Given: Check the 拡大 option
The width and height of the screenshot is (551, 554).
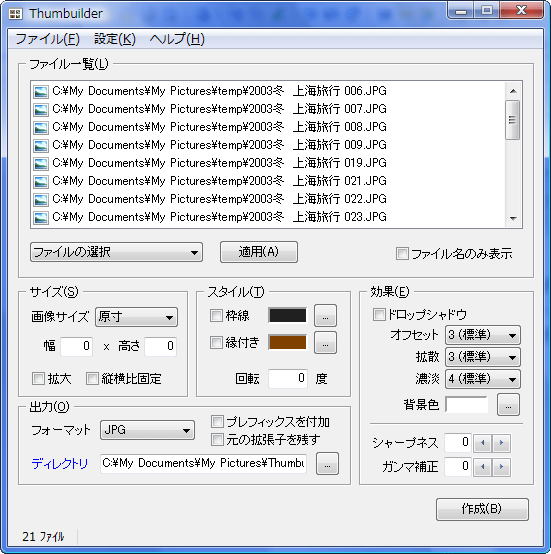Looking at the screenshot, I should [x=38, y=379].
